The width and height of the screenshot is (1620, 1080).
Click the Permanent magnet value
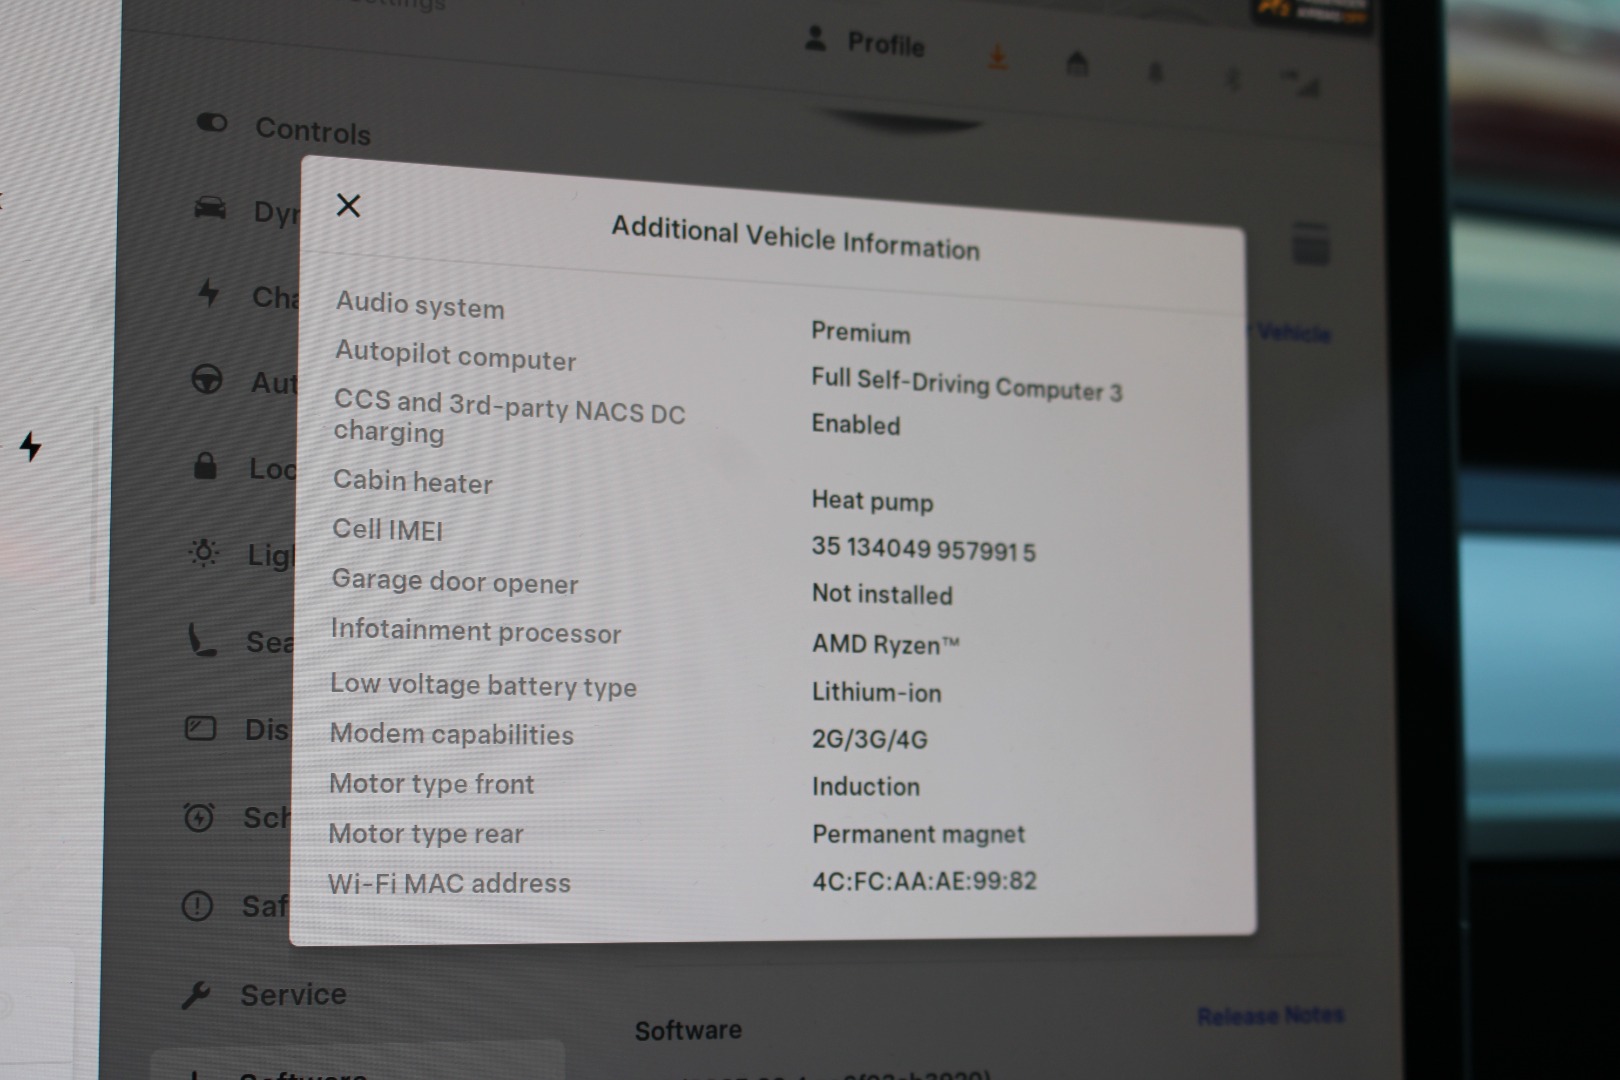(918, 834)
